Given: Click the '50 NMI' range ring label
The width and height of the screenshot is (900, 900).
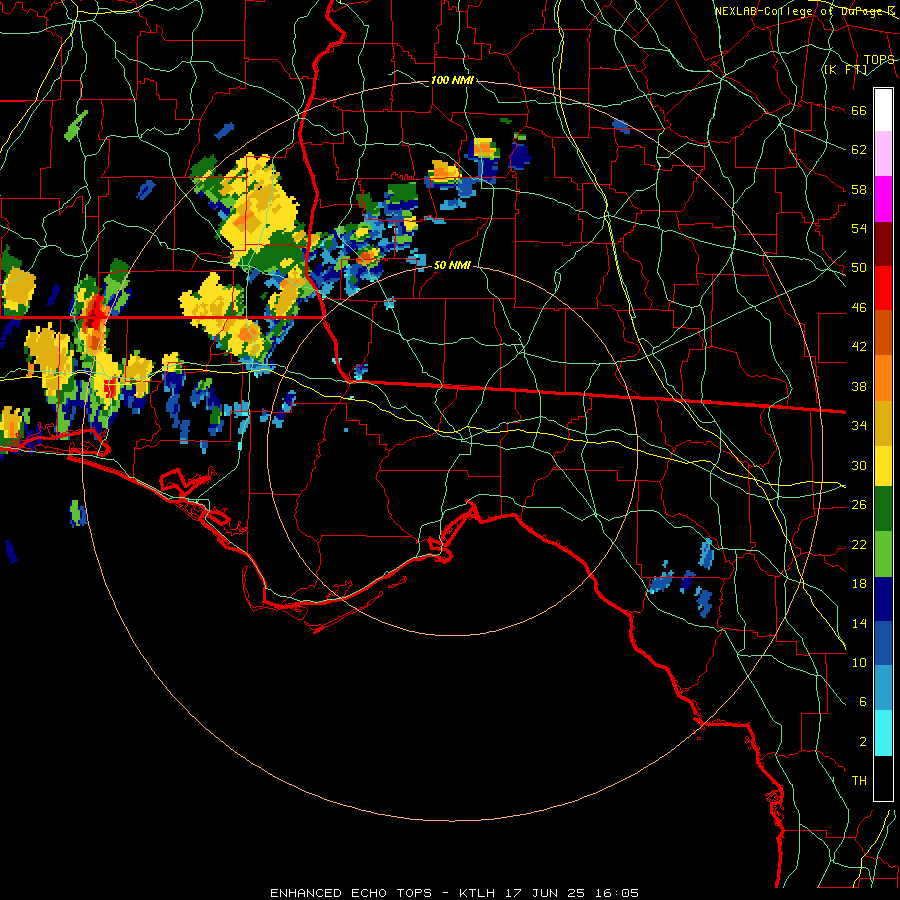Looking at the screenshot, I should click(x=452, y=265).
